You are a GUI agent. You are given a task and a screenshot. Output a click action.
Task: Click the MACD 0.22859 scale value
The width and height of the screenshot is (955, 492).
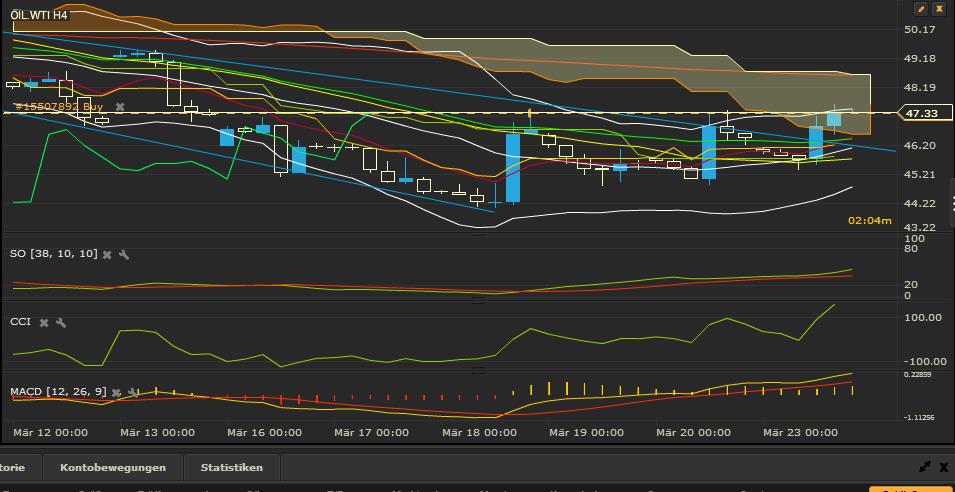[x=918, y=374]
